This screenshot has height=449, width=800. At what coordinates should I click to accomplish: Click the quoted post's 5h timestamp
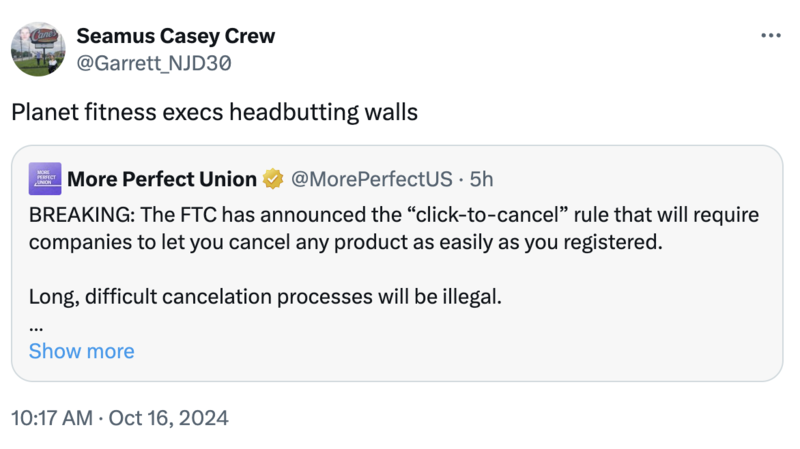coord(482,180)
